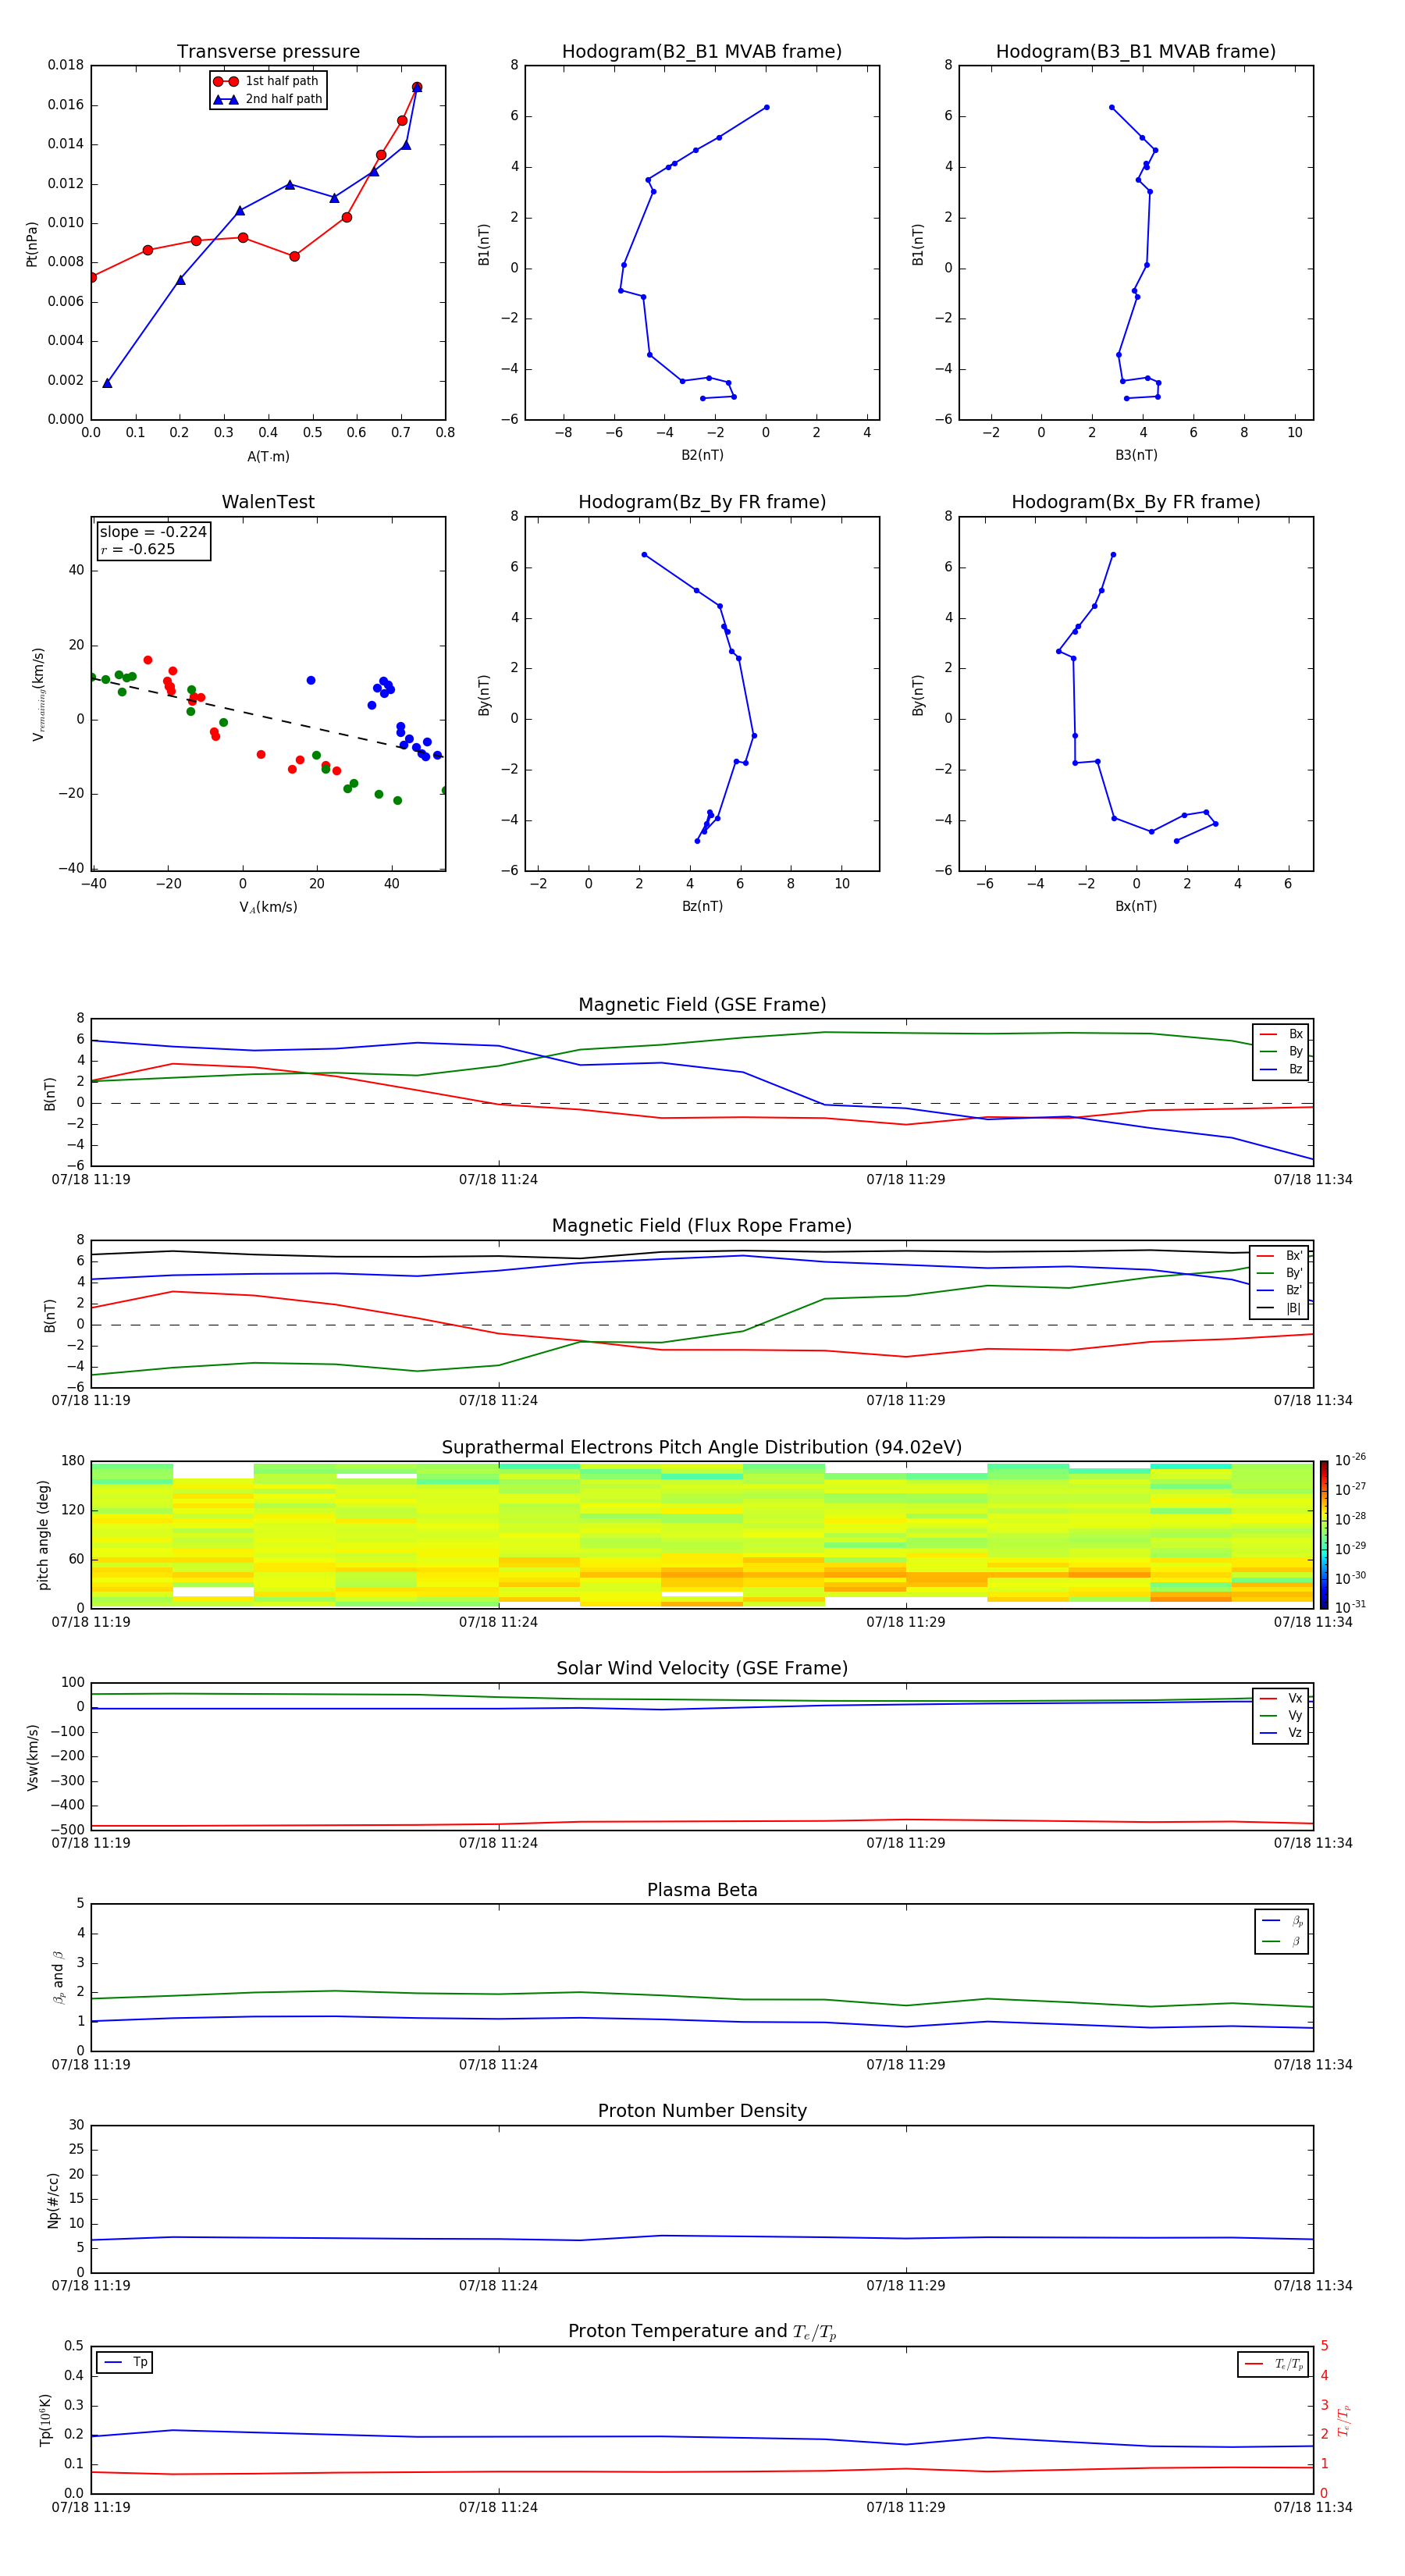The image size is (1405, 2576).
Task: Select the red Te/Tp legend entry
Action: pos(1274,2364)
